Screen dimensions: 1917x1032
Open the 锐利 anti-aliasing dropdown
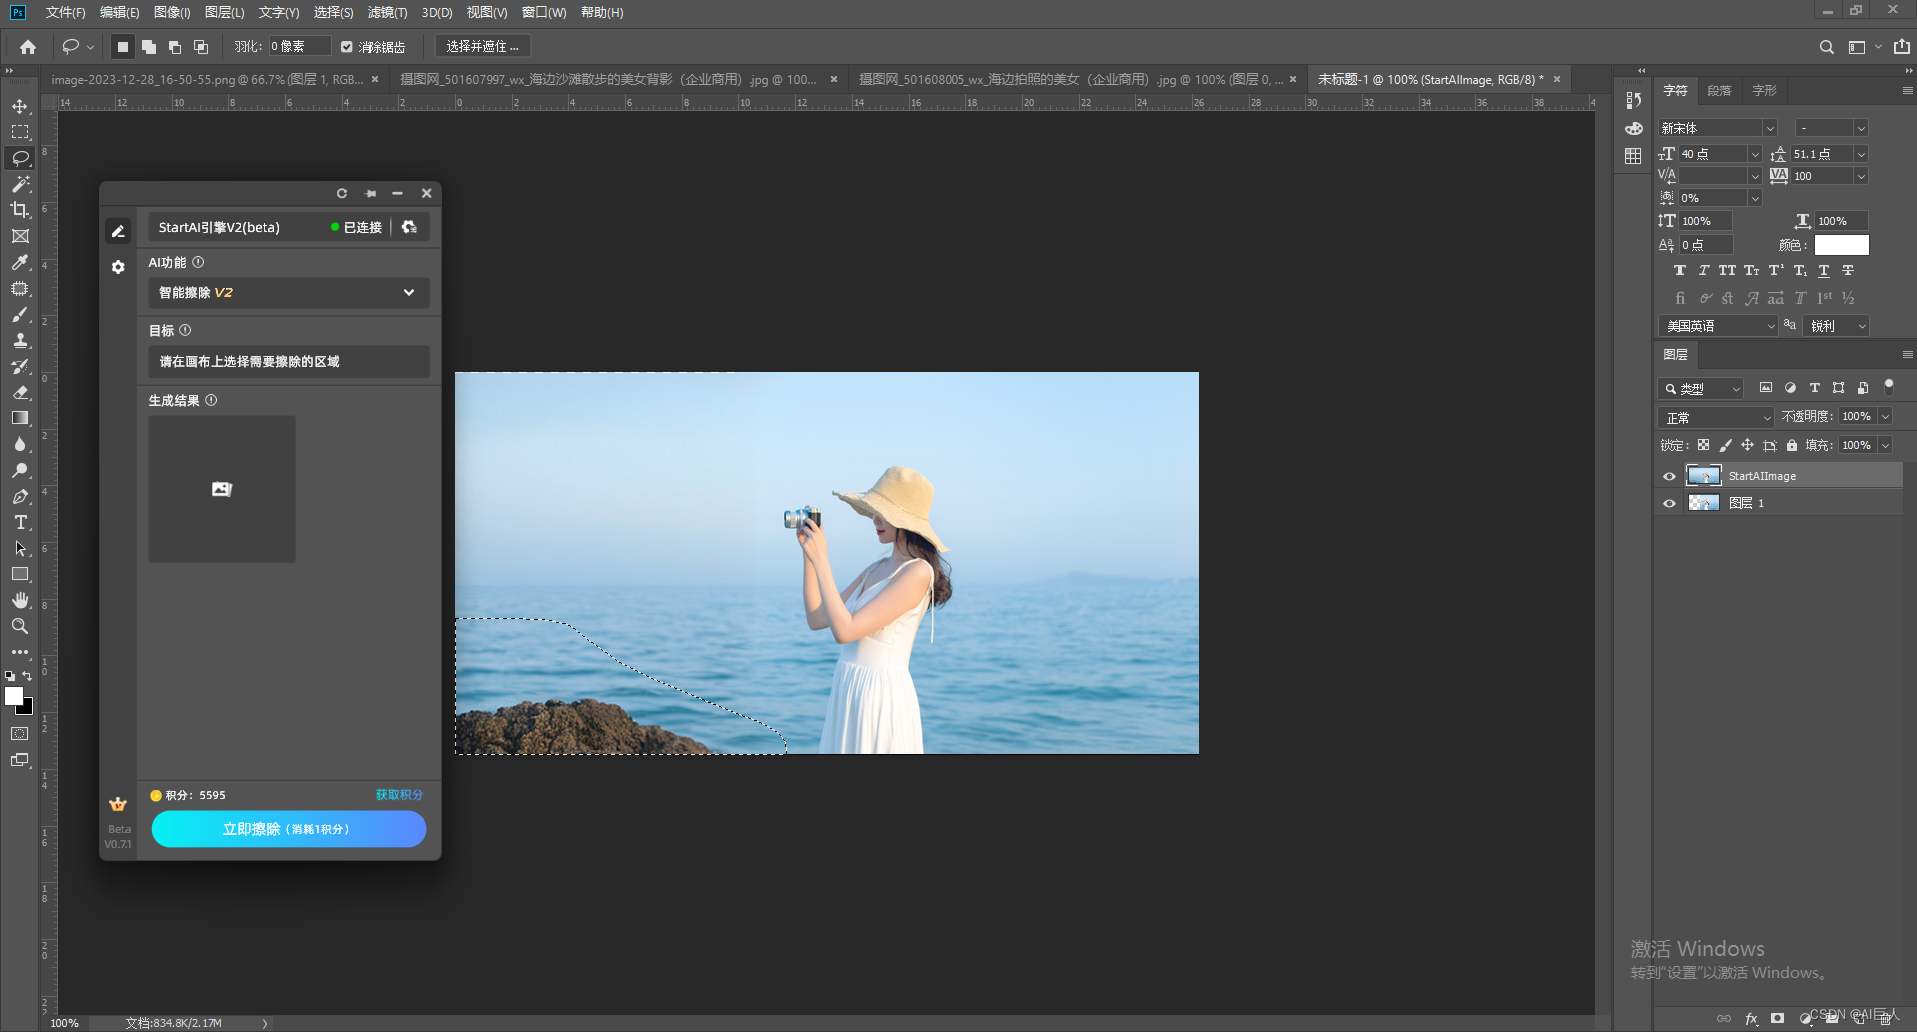coord(1837,326)
